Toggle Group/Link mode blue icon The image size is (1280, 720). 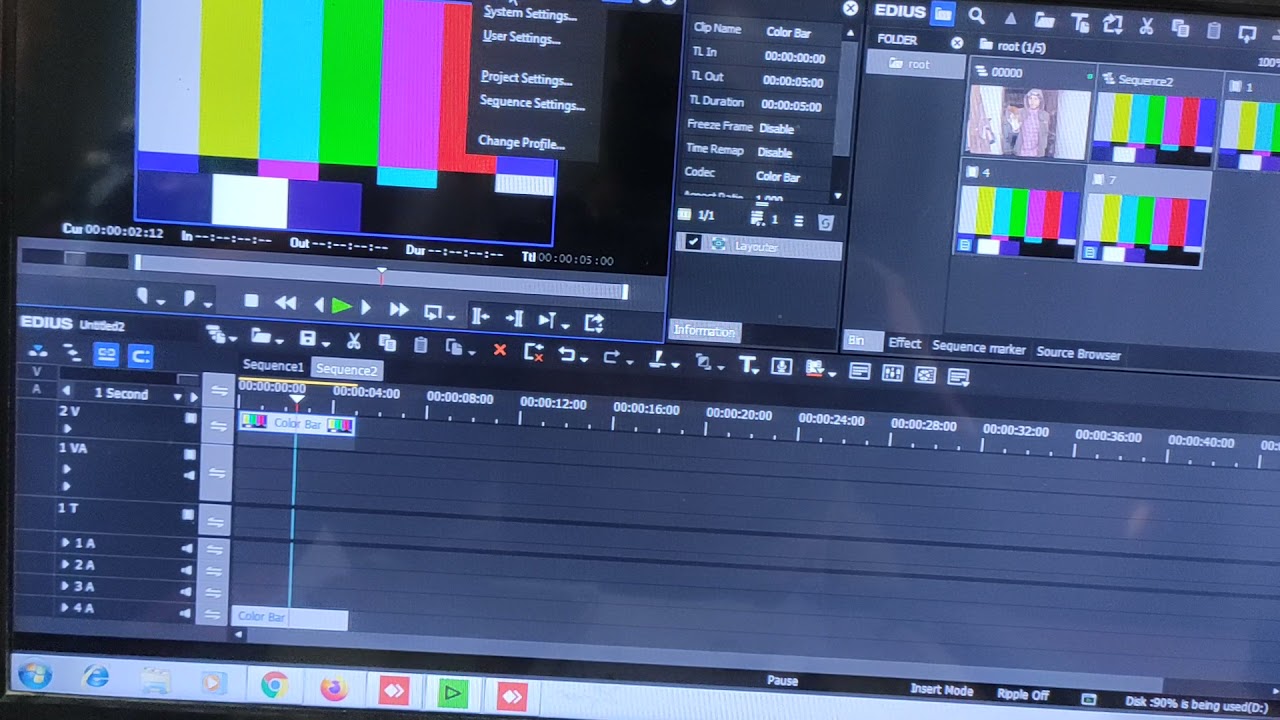106,354
